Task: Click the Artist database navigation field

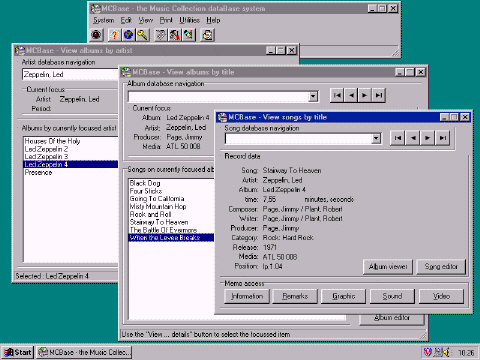Action: [x=70, y=74]
